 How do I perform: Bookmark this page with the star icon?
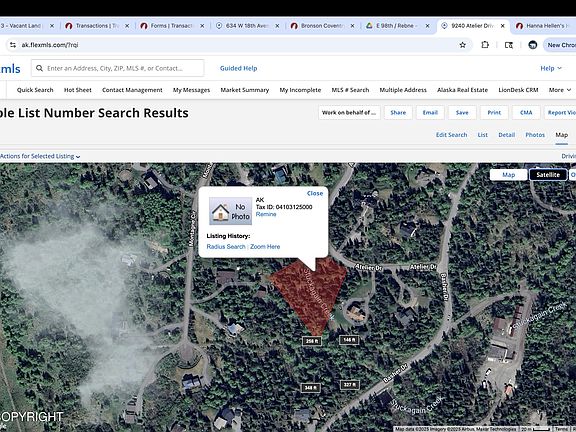462,45
